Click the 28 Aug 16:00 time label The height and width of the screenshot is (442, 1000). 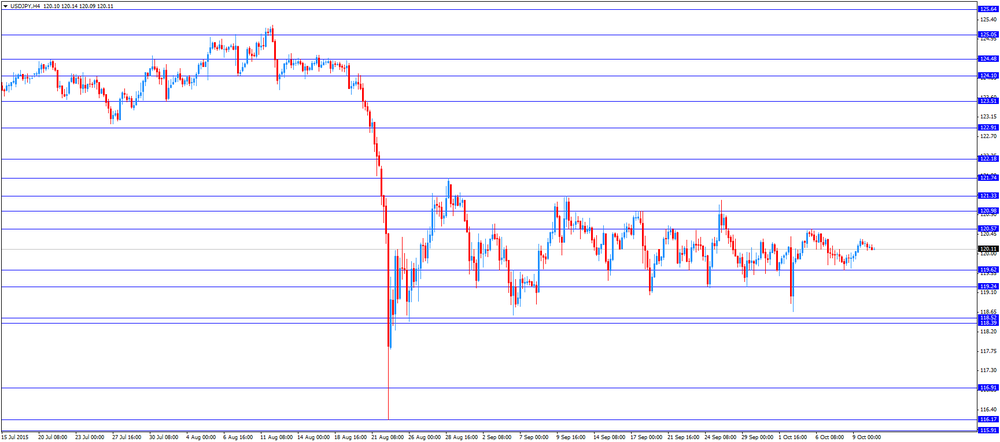pyautogui.click(x=461, y=438)
